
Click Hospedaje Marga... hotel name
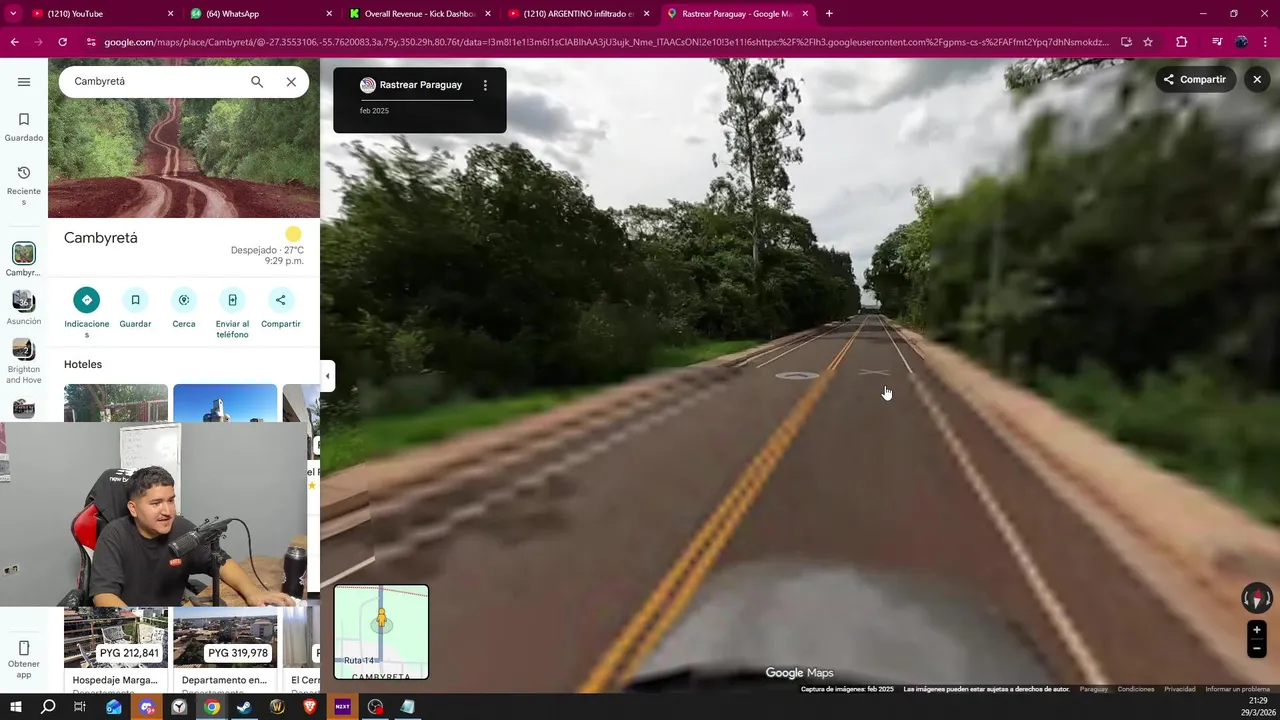point(115,680)
